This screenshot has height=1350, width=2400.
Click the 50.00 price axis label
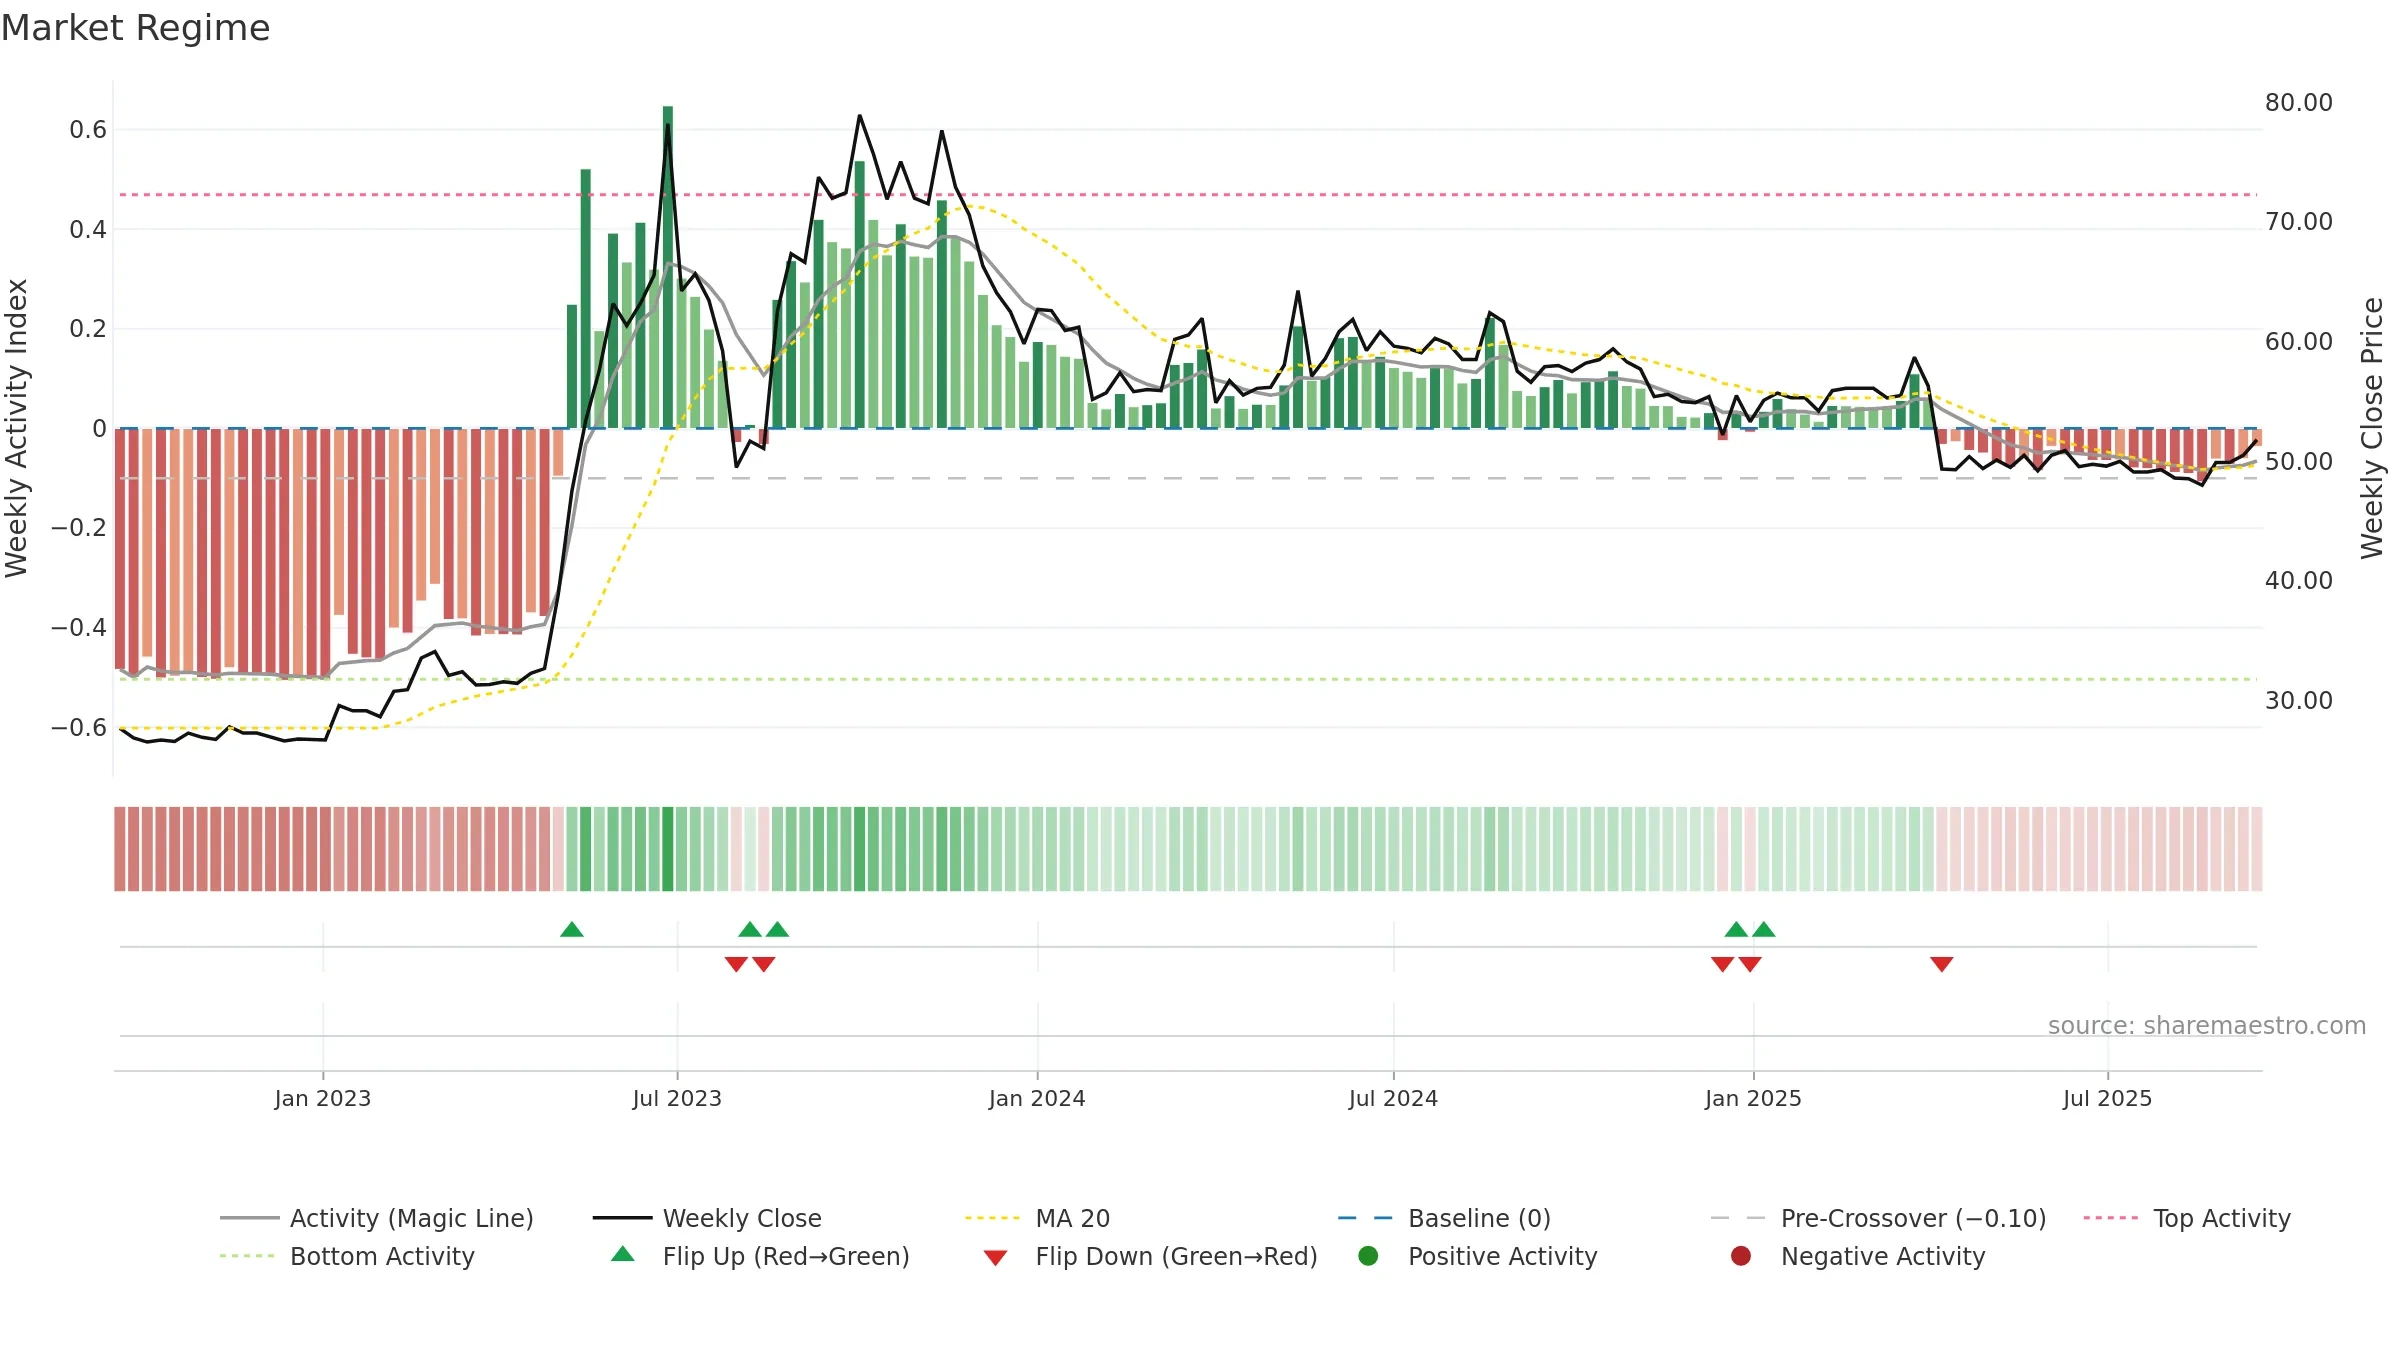click(2299, 462)
